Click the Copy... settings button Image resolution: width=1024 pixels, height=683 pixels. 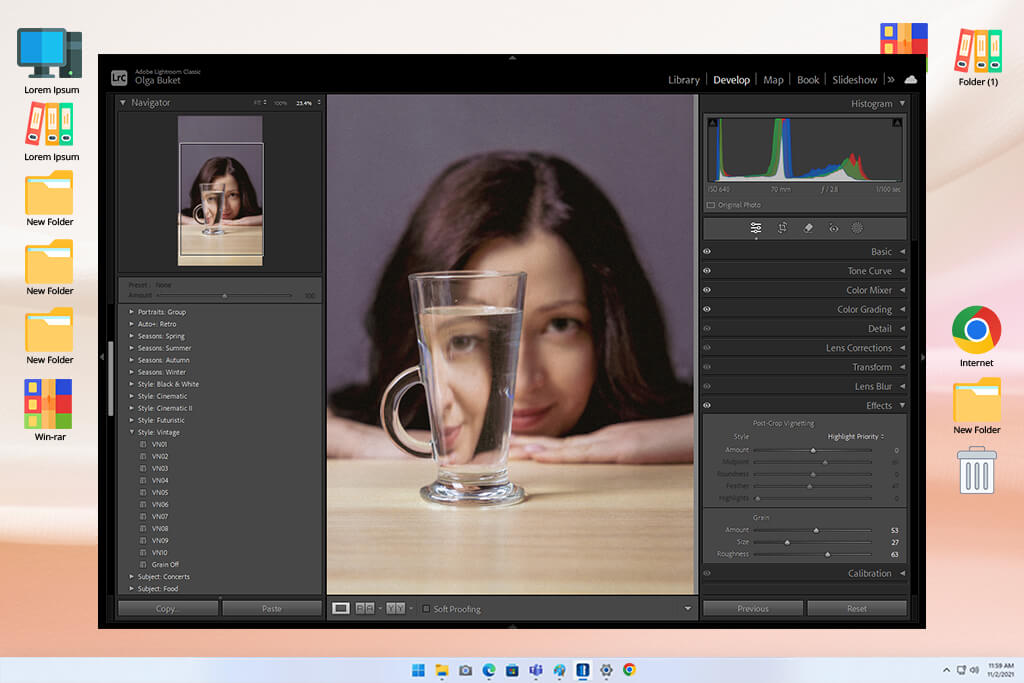(168, 609)
